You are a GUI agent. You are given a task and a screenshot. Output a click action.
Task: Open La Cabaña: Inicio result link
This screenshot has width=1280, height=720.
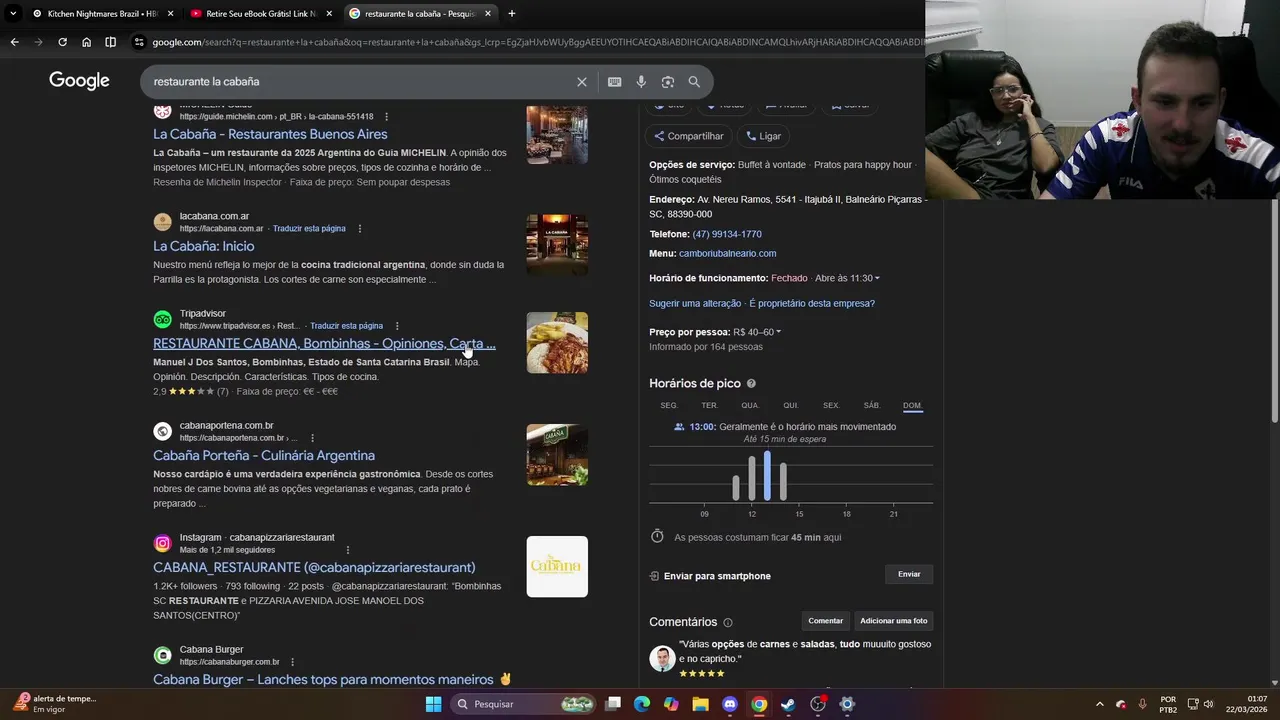tap(204, 246)
